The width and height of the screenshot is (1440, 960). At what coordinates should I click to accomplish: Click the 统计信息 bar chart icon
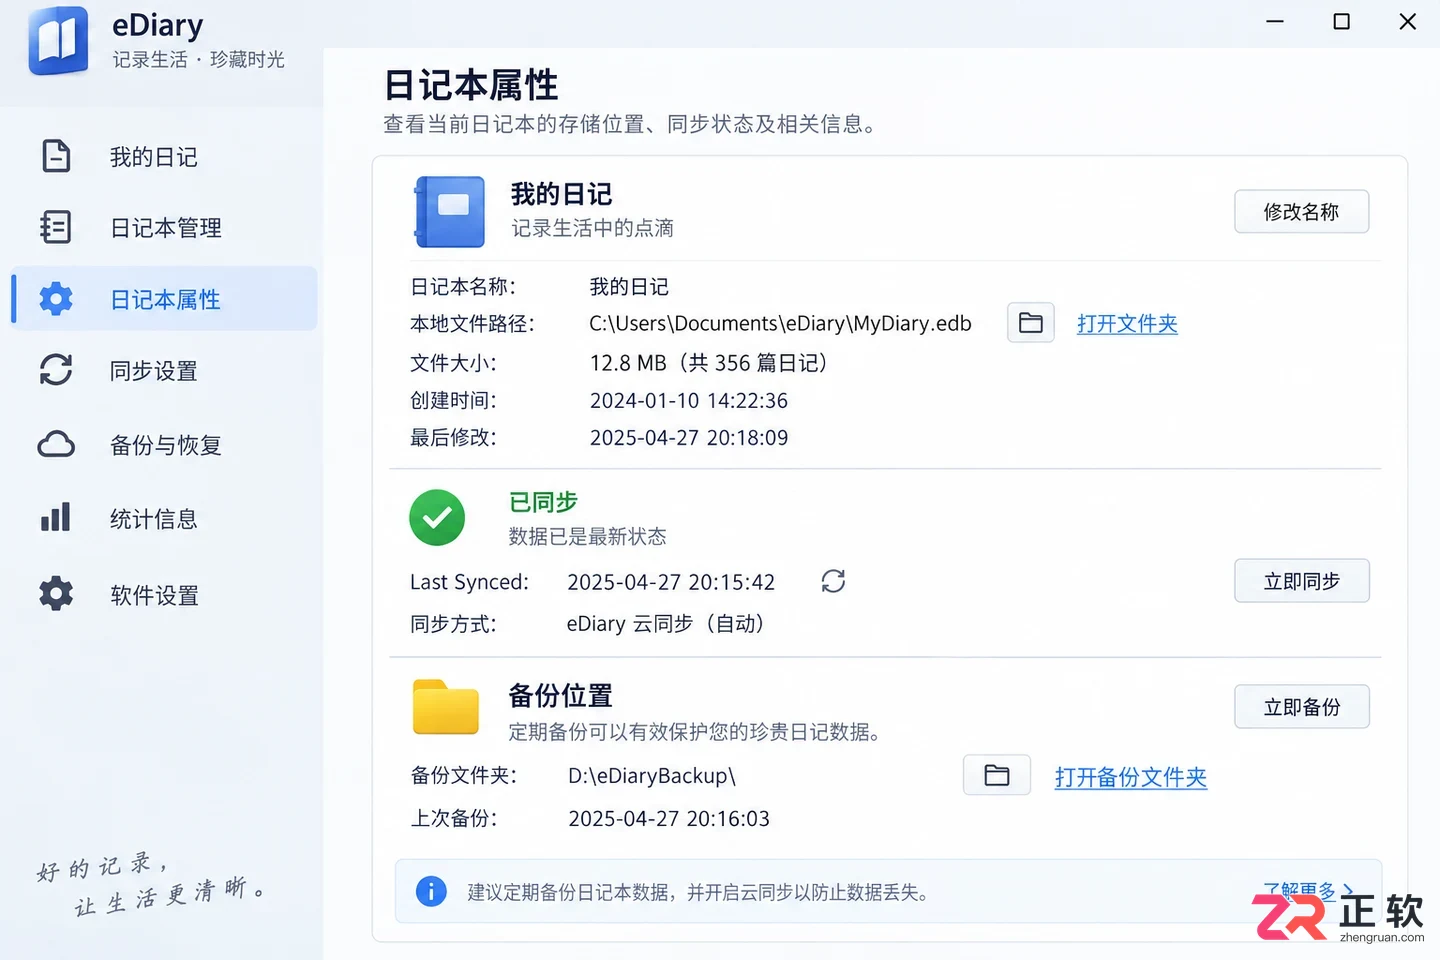pyautogui.click(x=56, y=517)
